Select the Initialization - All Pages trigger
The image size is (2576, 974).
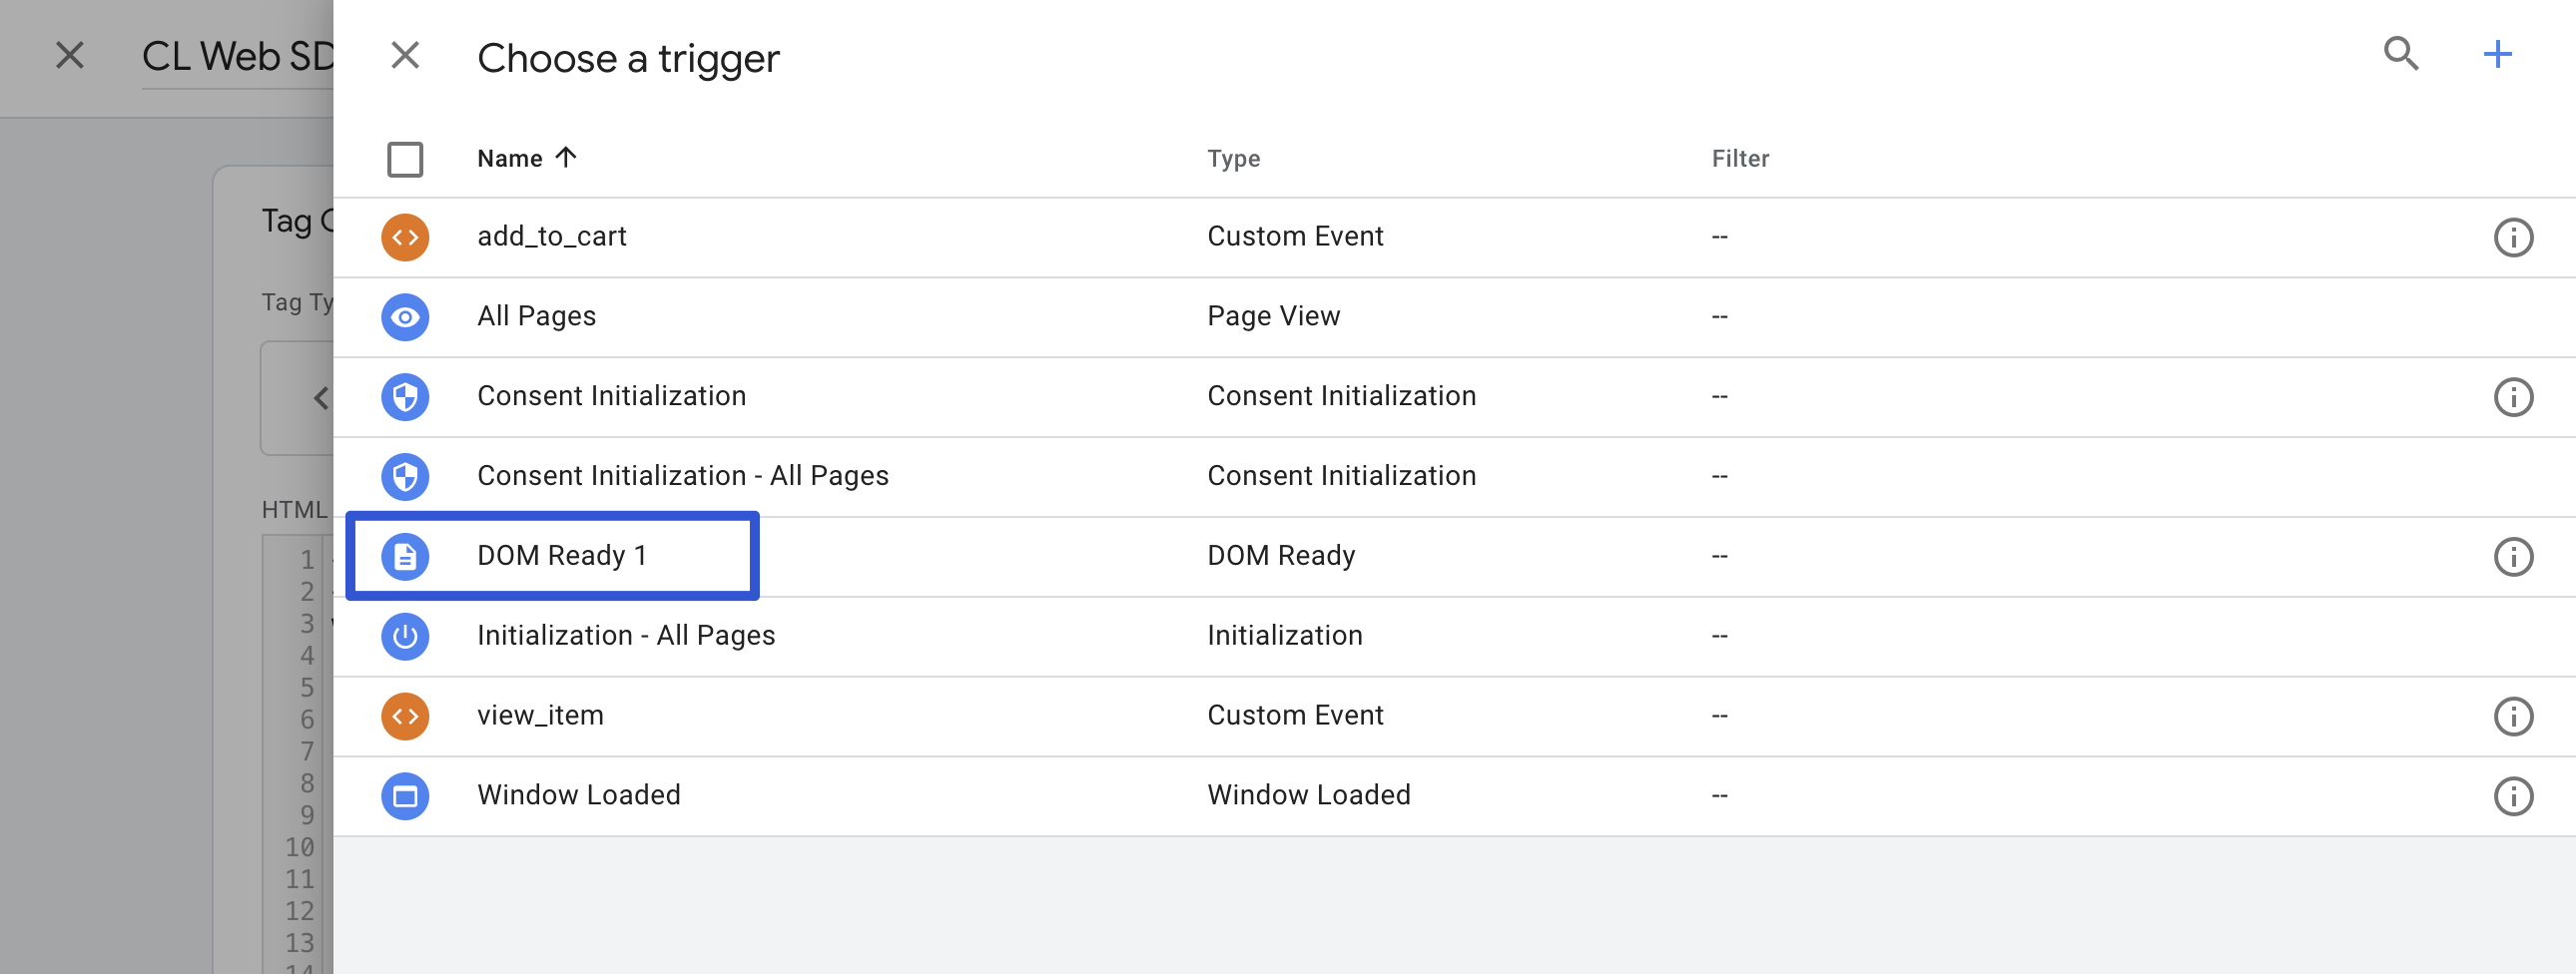tap(626, 635)
